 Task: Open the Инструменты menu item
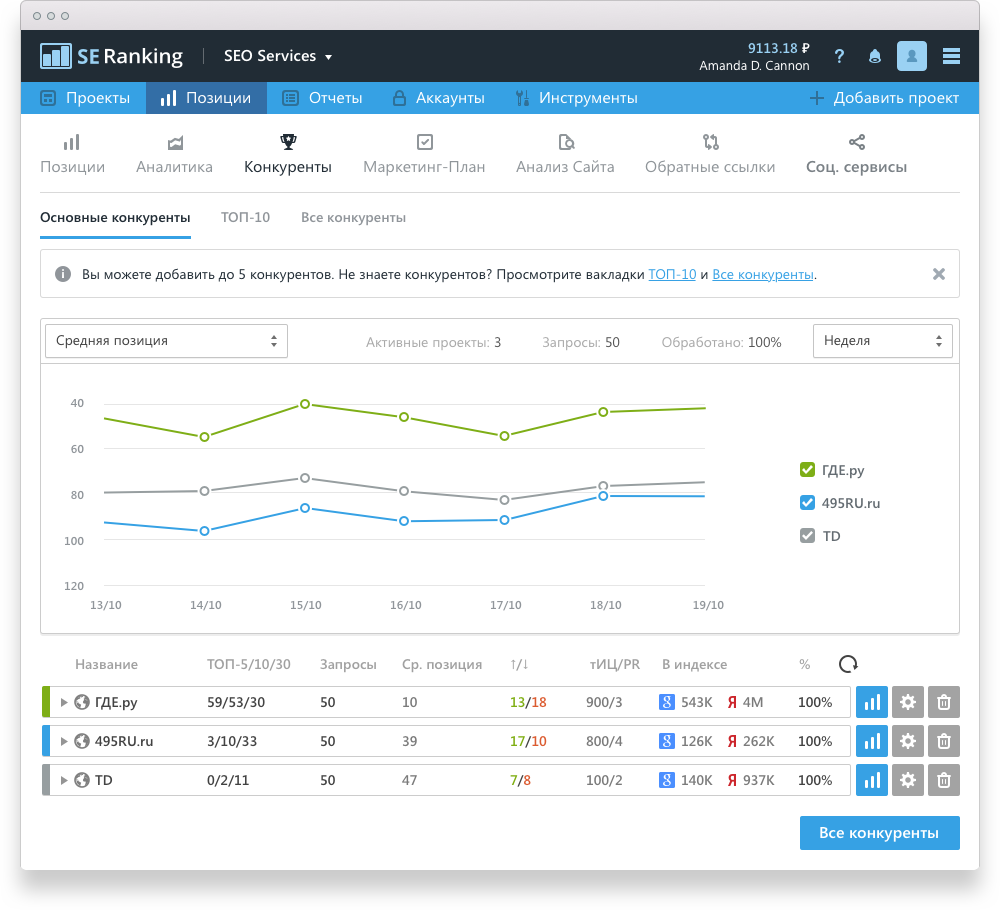click(x=577, y=98)
